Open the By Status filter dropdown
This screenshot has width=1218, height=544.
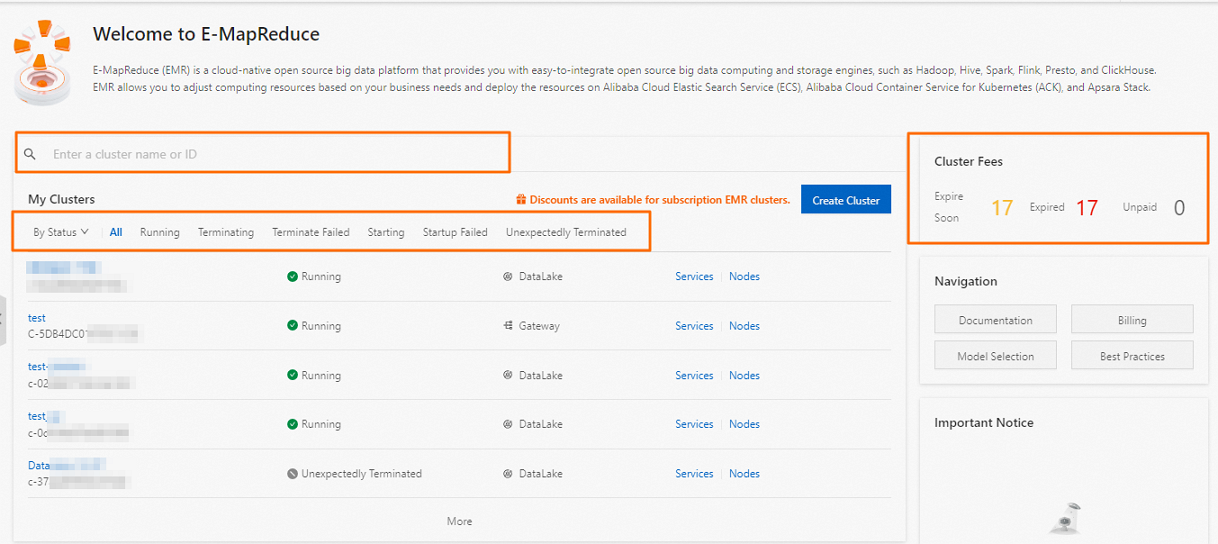60,232
